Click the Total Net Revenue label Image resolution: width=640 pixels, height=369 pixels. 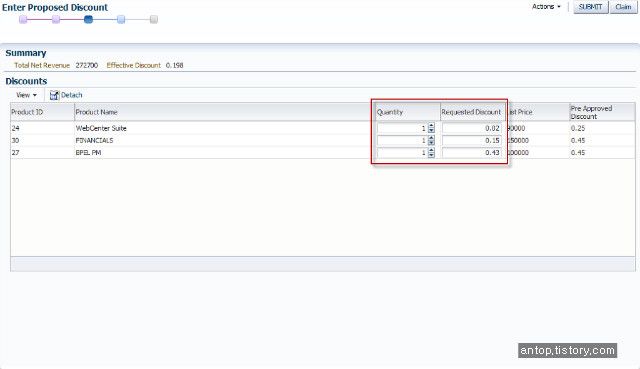pos(42,65)
